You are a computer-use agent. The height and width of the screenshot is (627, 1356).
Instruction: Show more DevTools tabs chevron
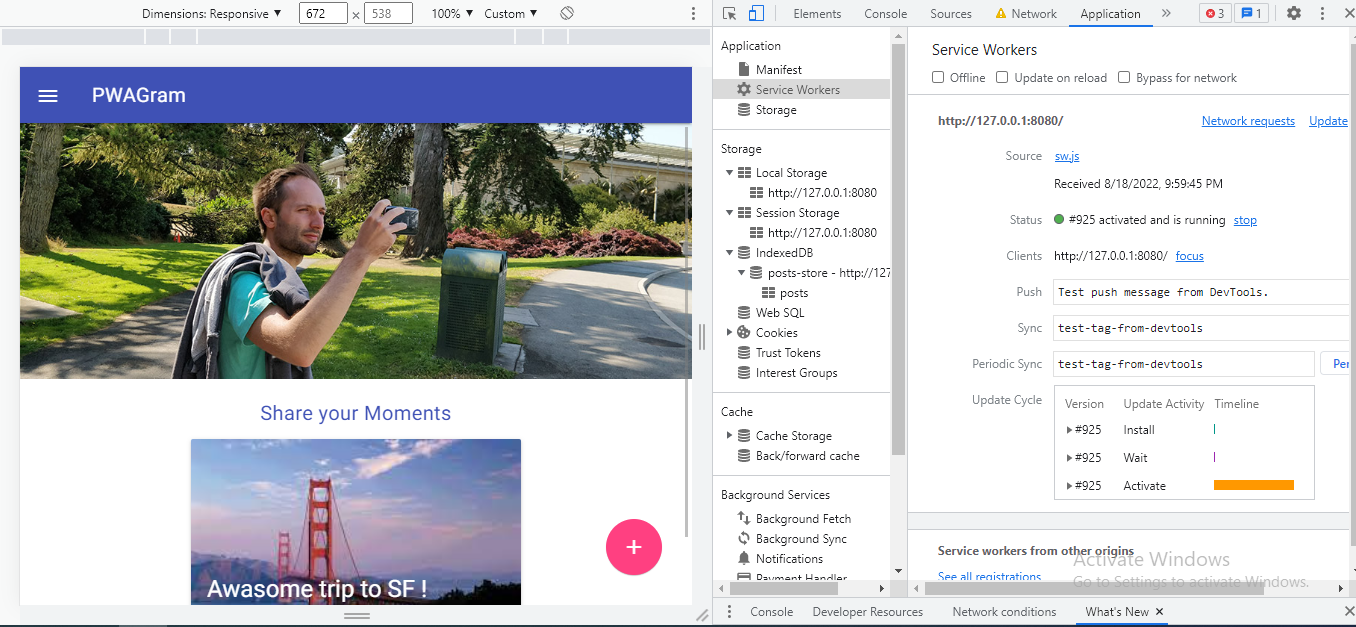point(1166,14)
